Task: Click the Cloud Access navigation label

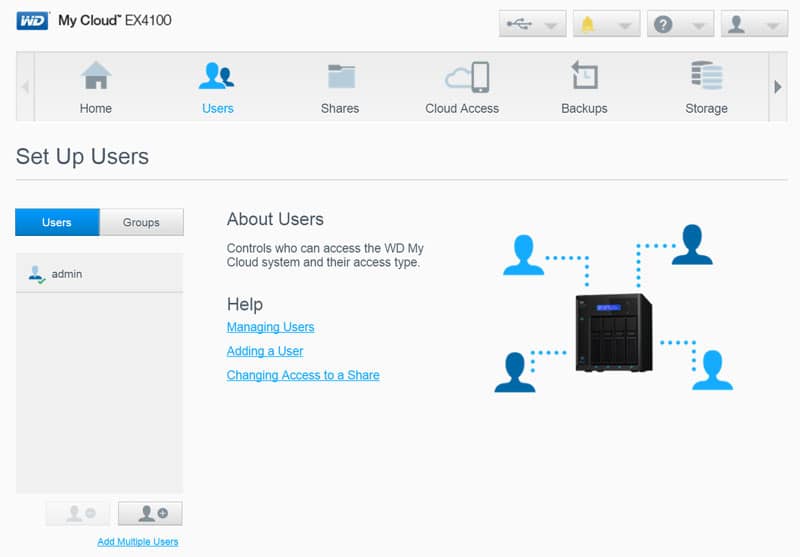Action: (462, 109)
